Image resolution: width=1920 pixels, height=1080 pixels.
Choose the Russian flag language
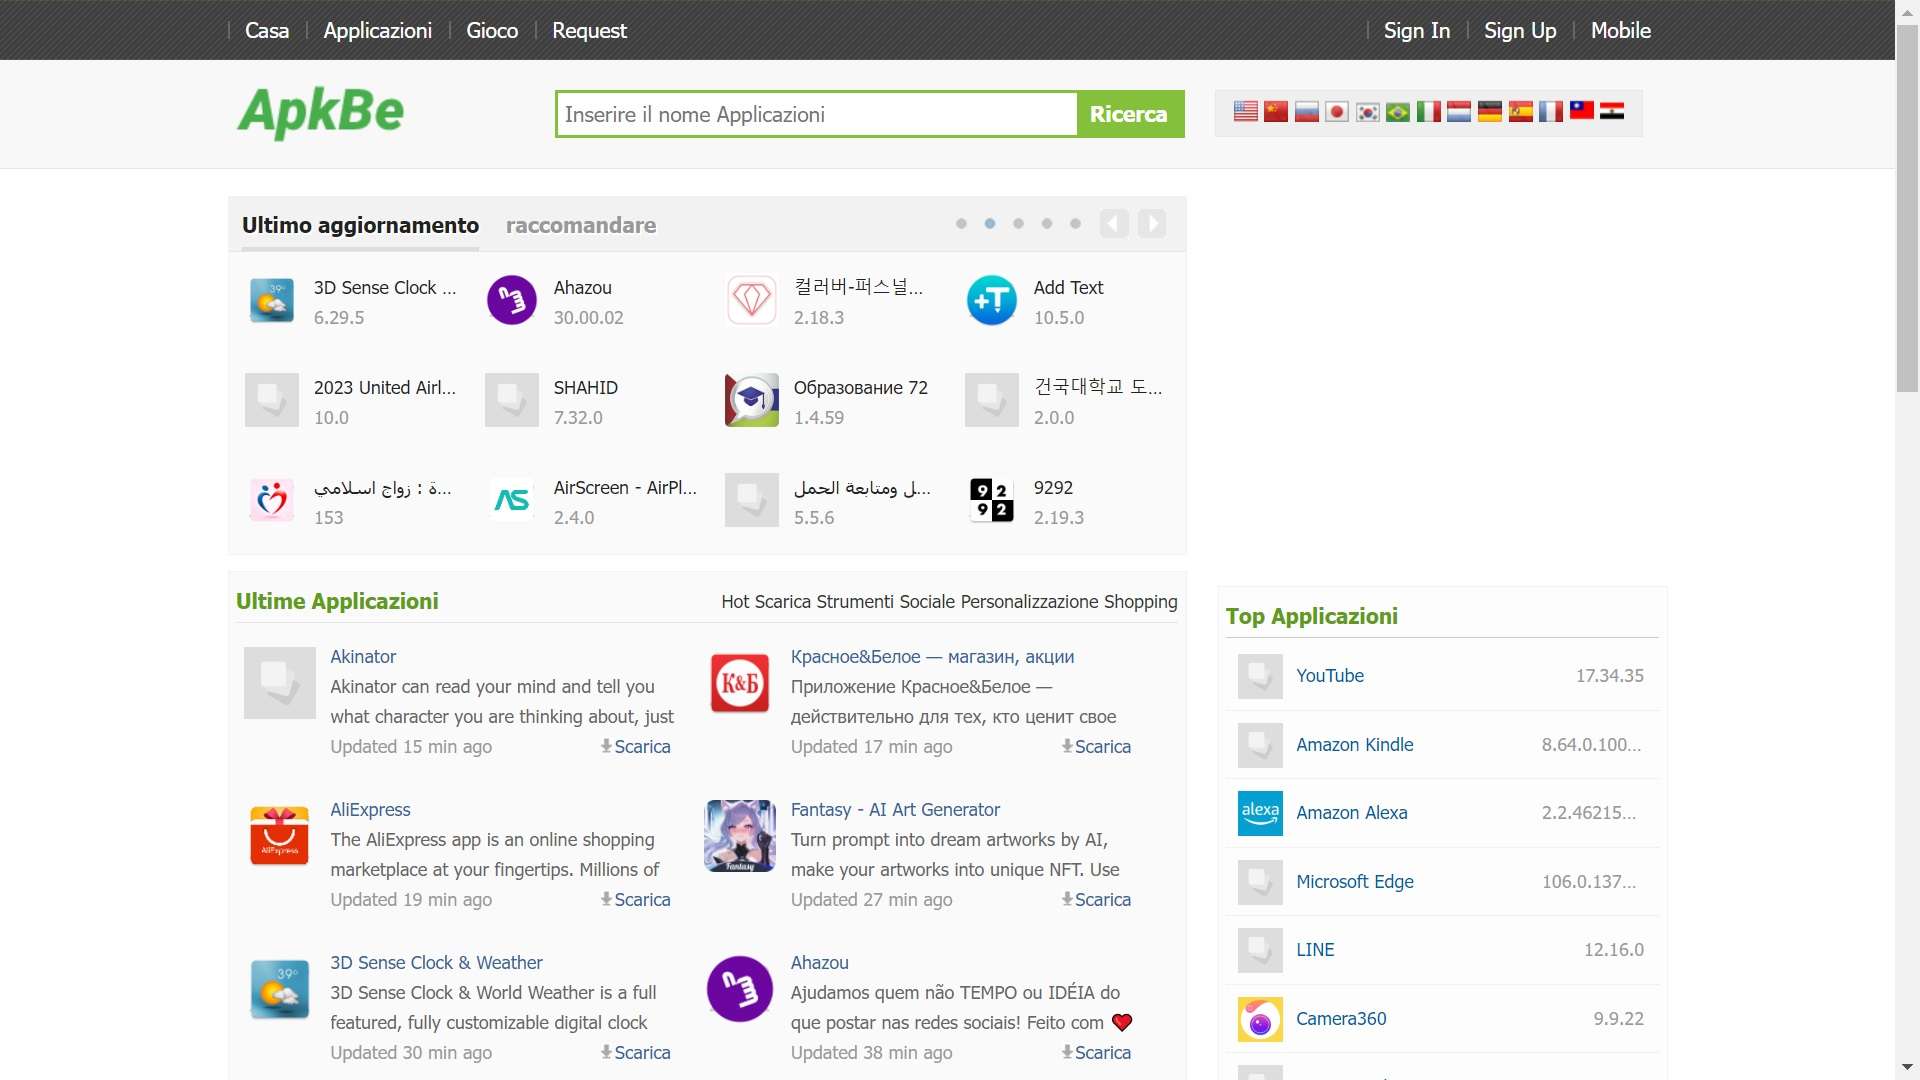pyautogui.click(x=1306, y=111)
